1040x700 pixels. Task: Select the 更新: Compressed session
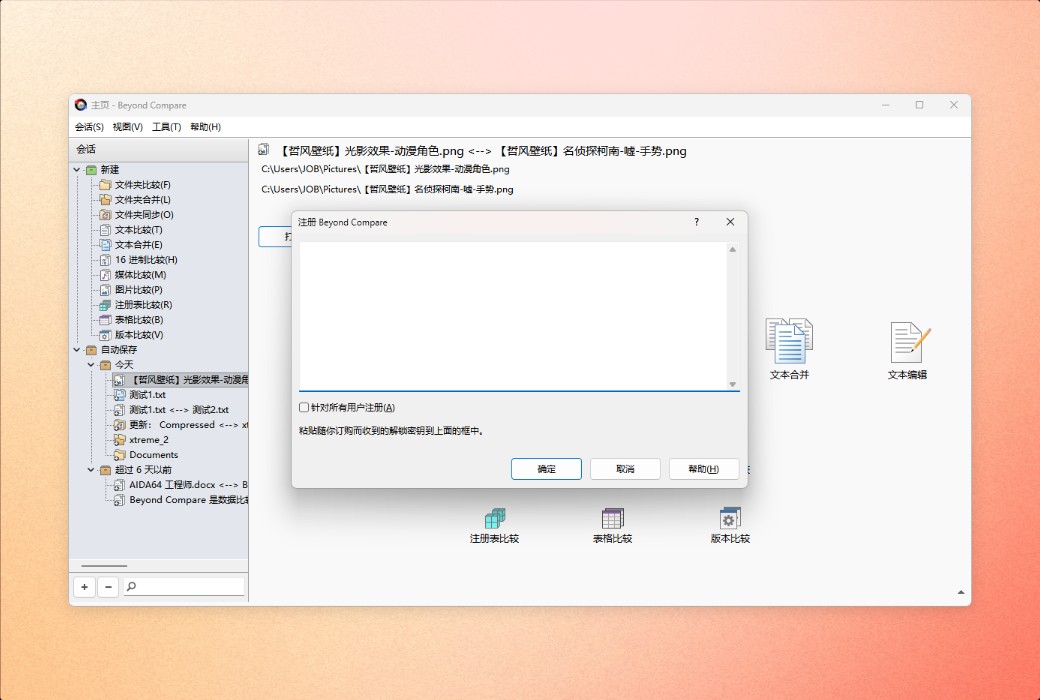click(x=188, y=425)
